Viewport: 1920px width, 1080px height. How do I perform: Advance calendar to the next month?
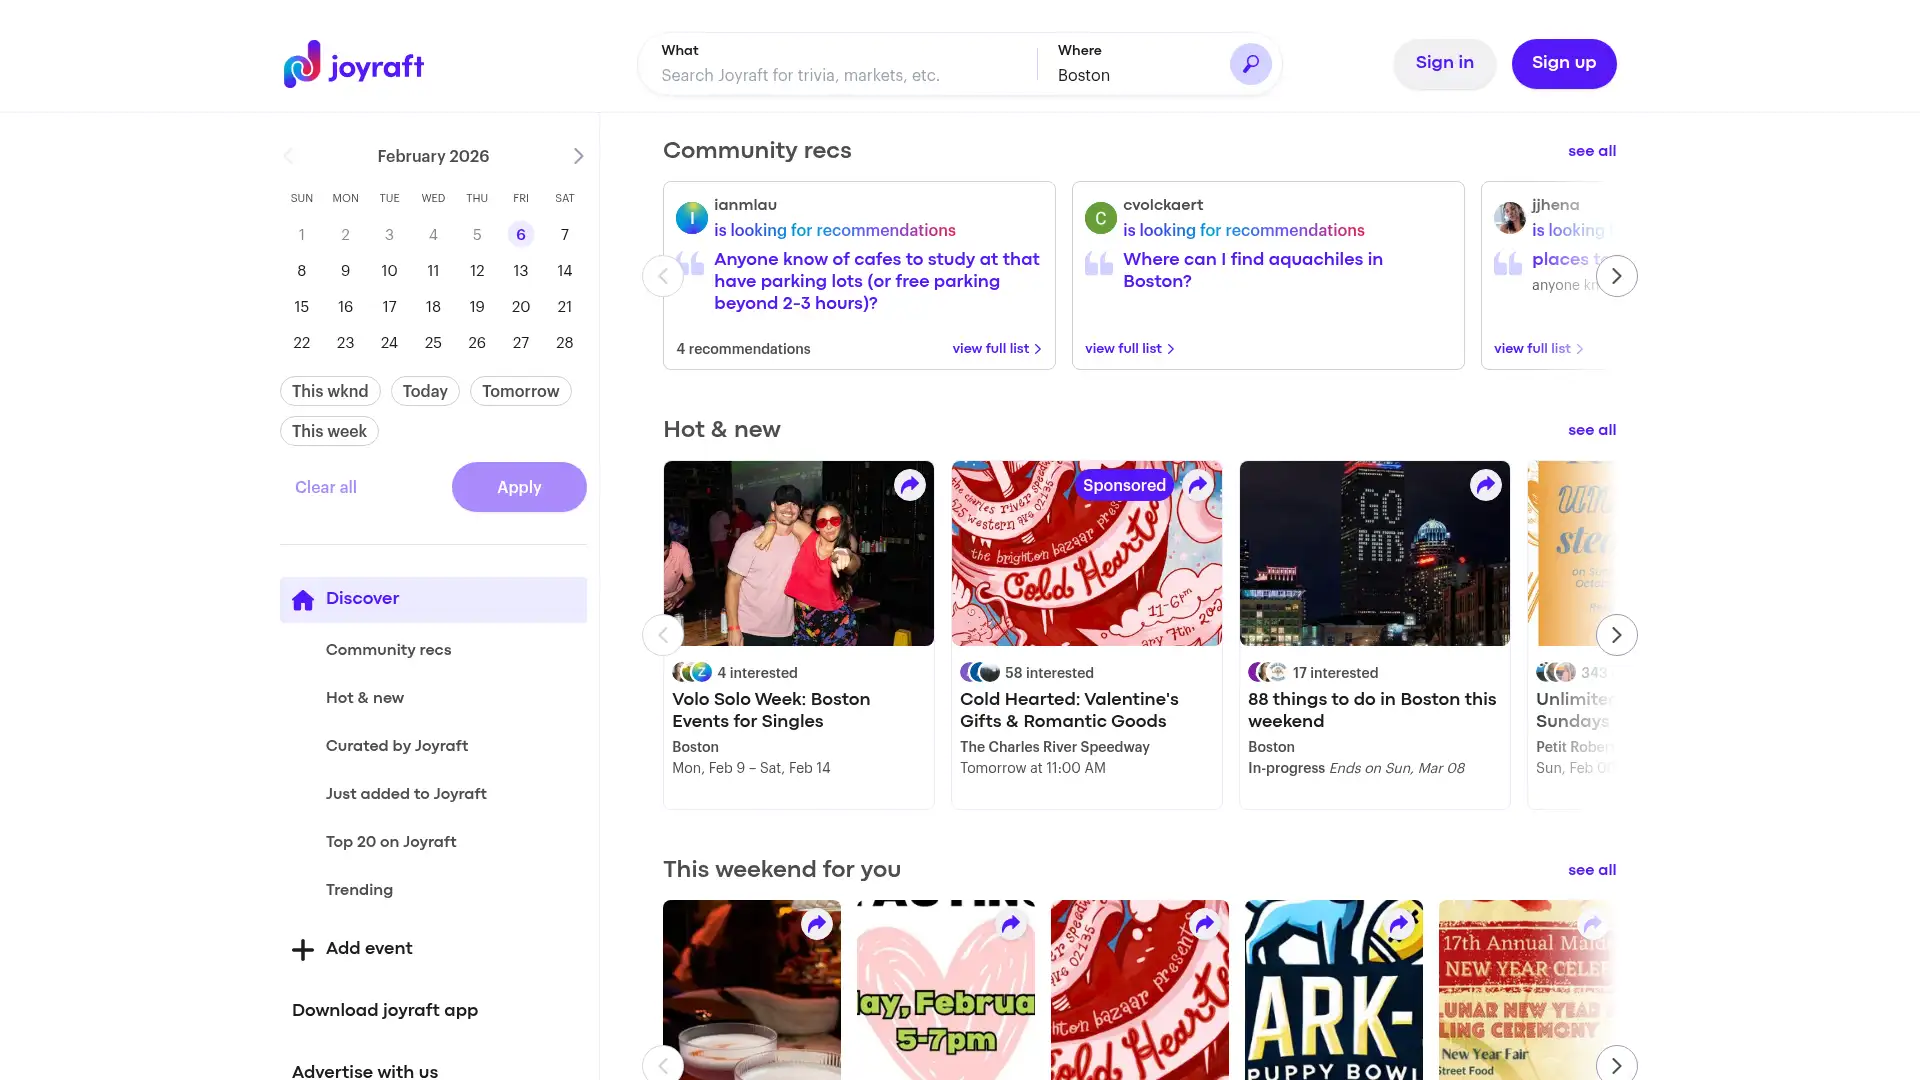578,156
